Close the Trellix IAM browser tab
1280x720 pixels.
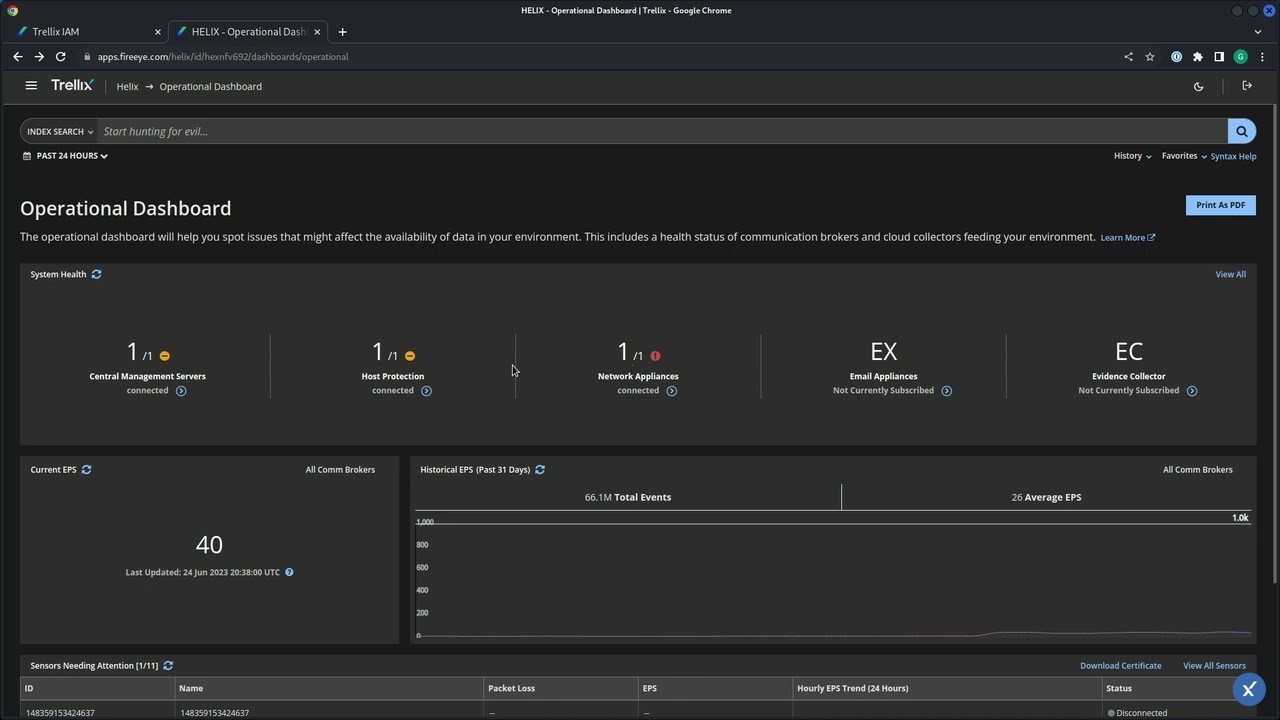[157, 32]
